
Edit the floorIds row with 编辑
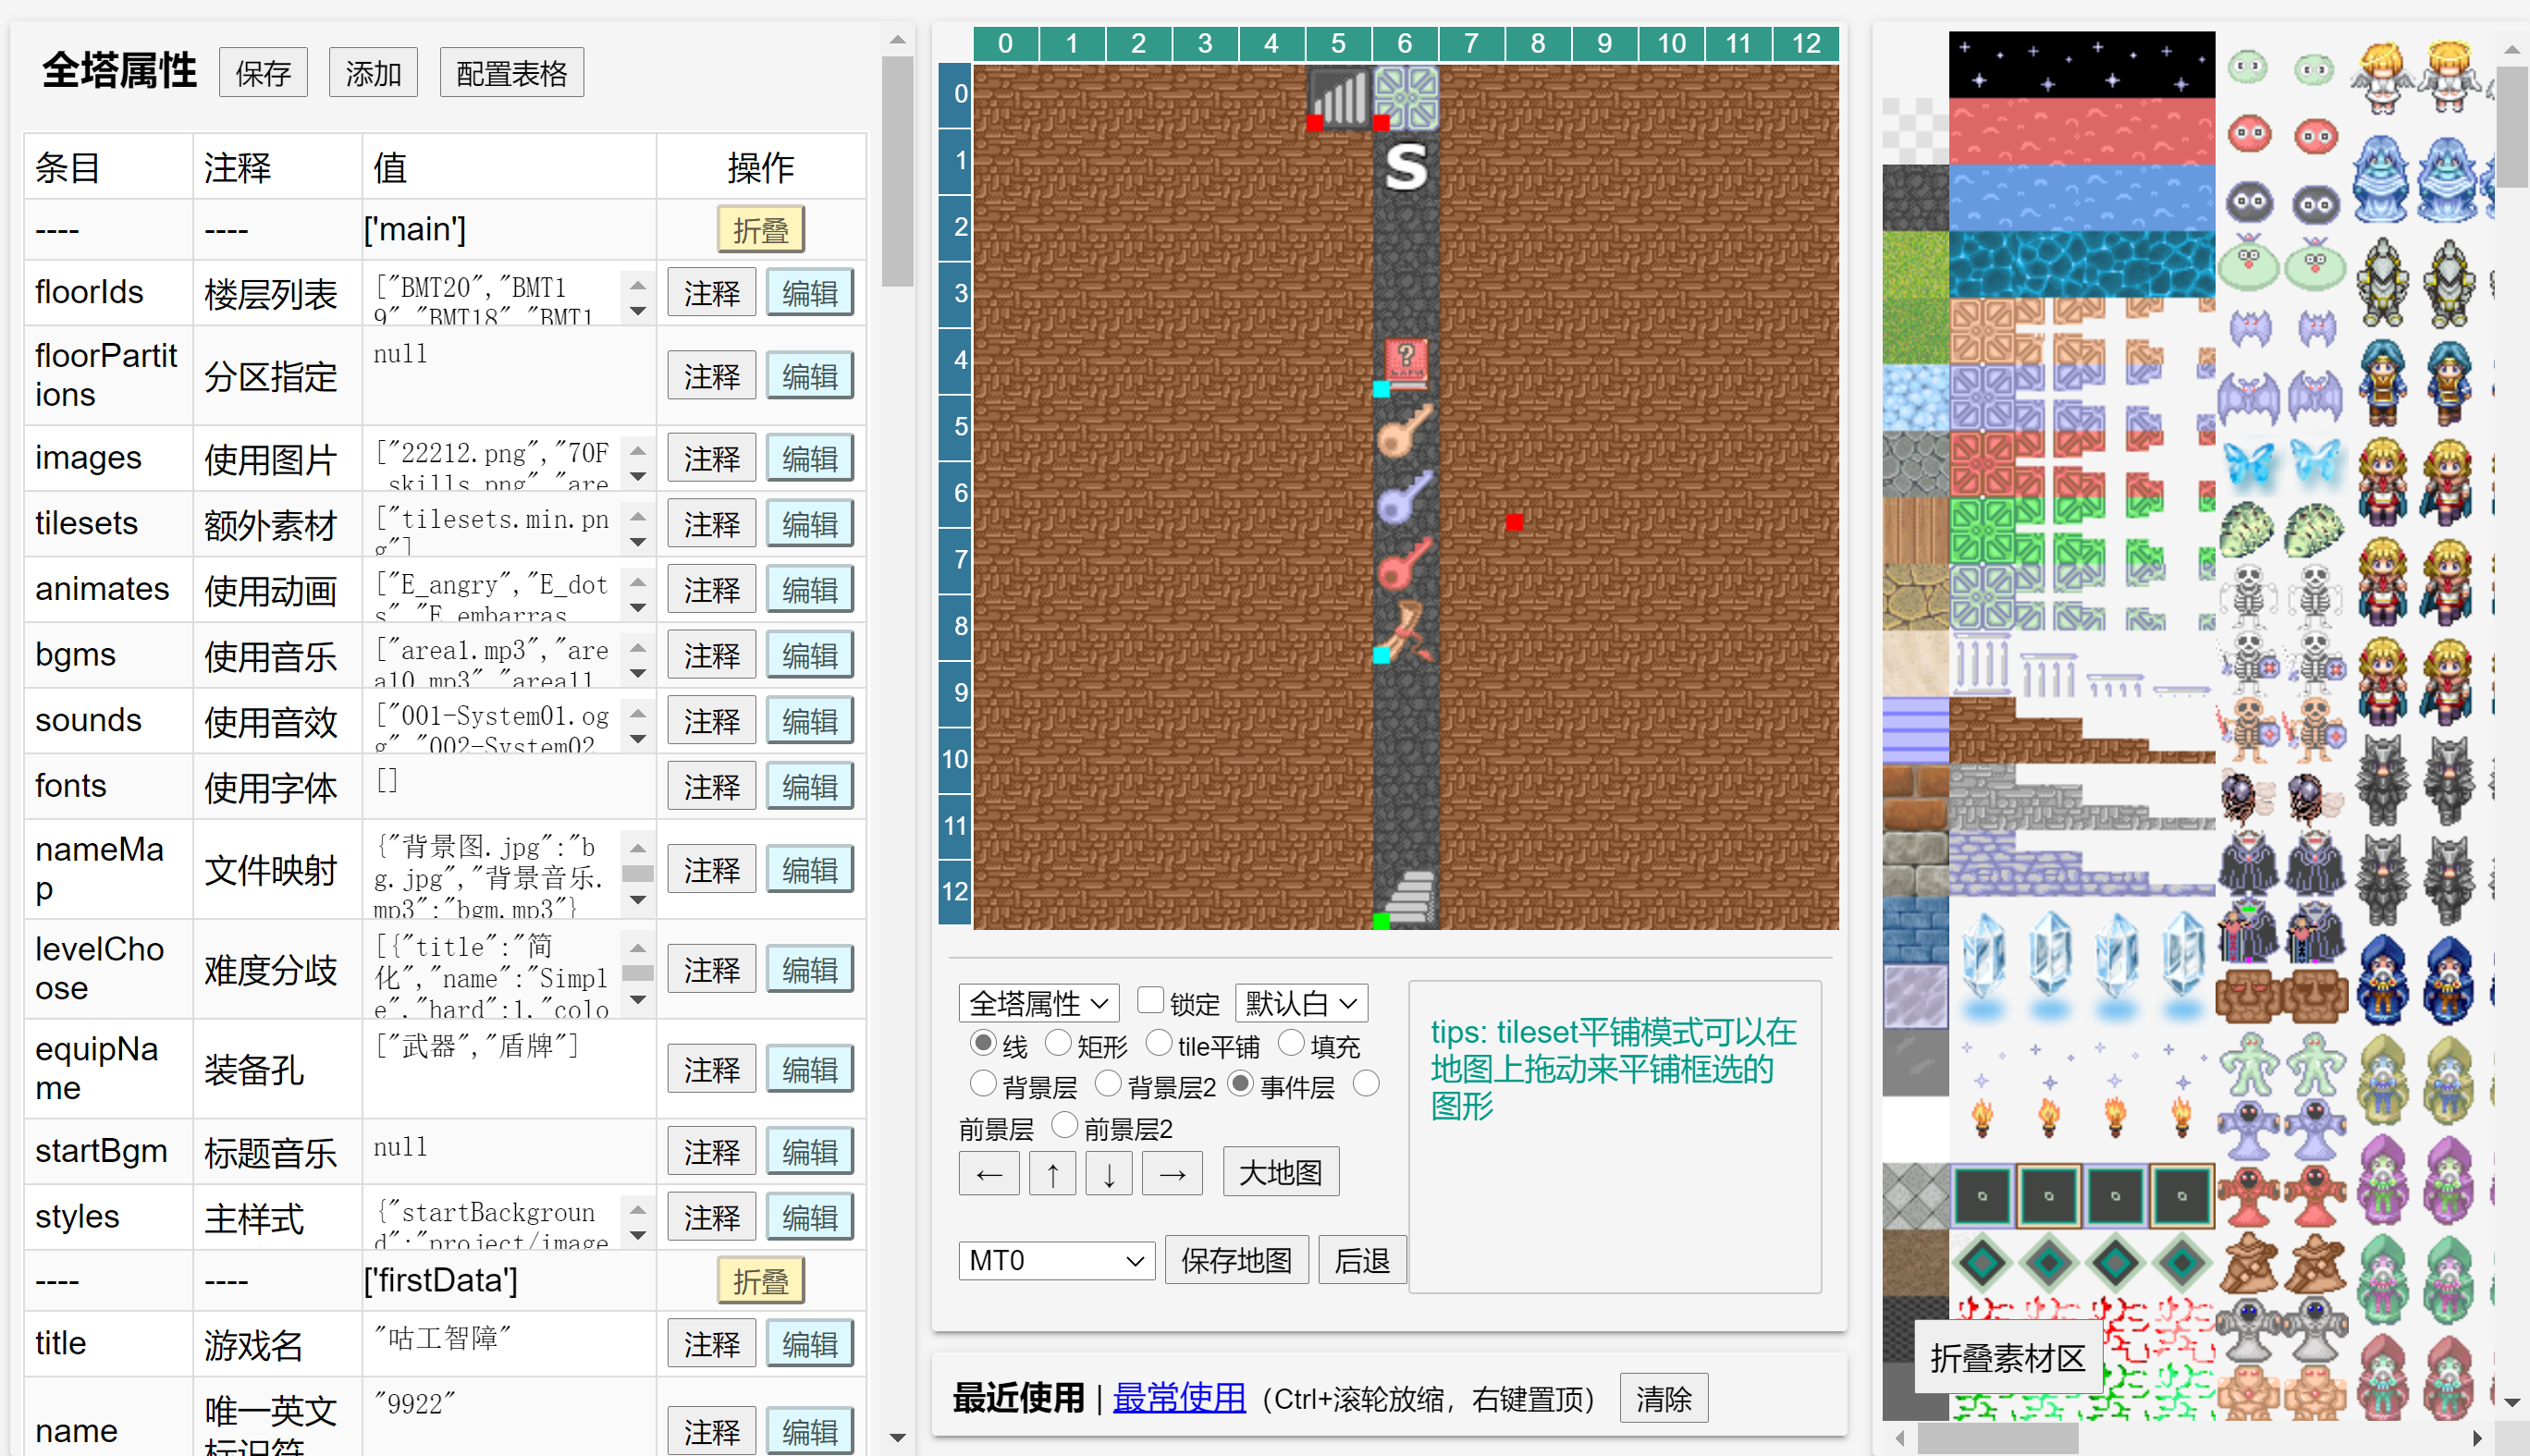(x=809, y=293)
